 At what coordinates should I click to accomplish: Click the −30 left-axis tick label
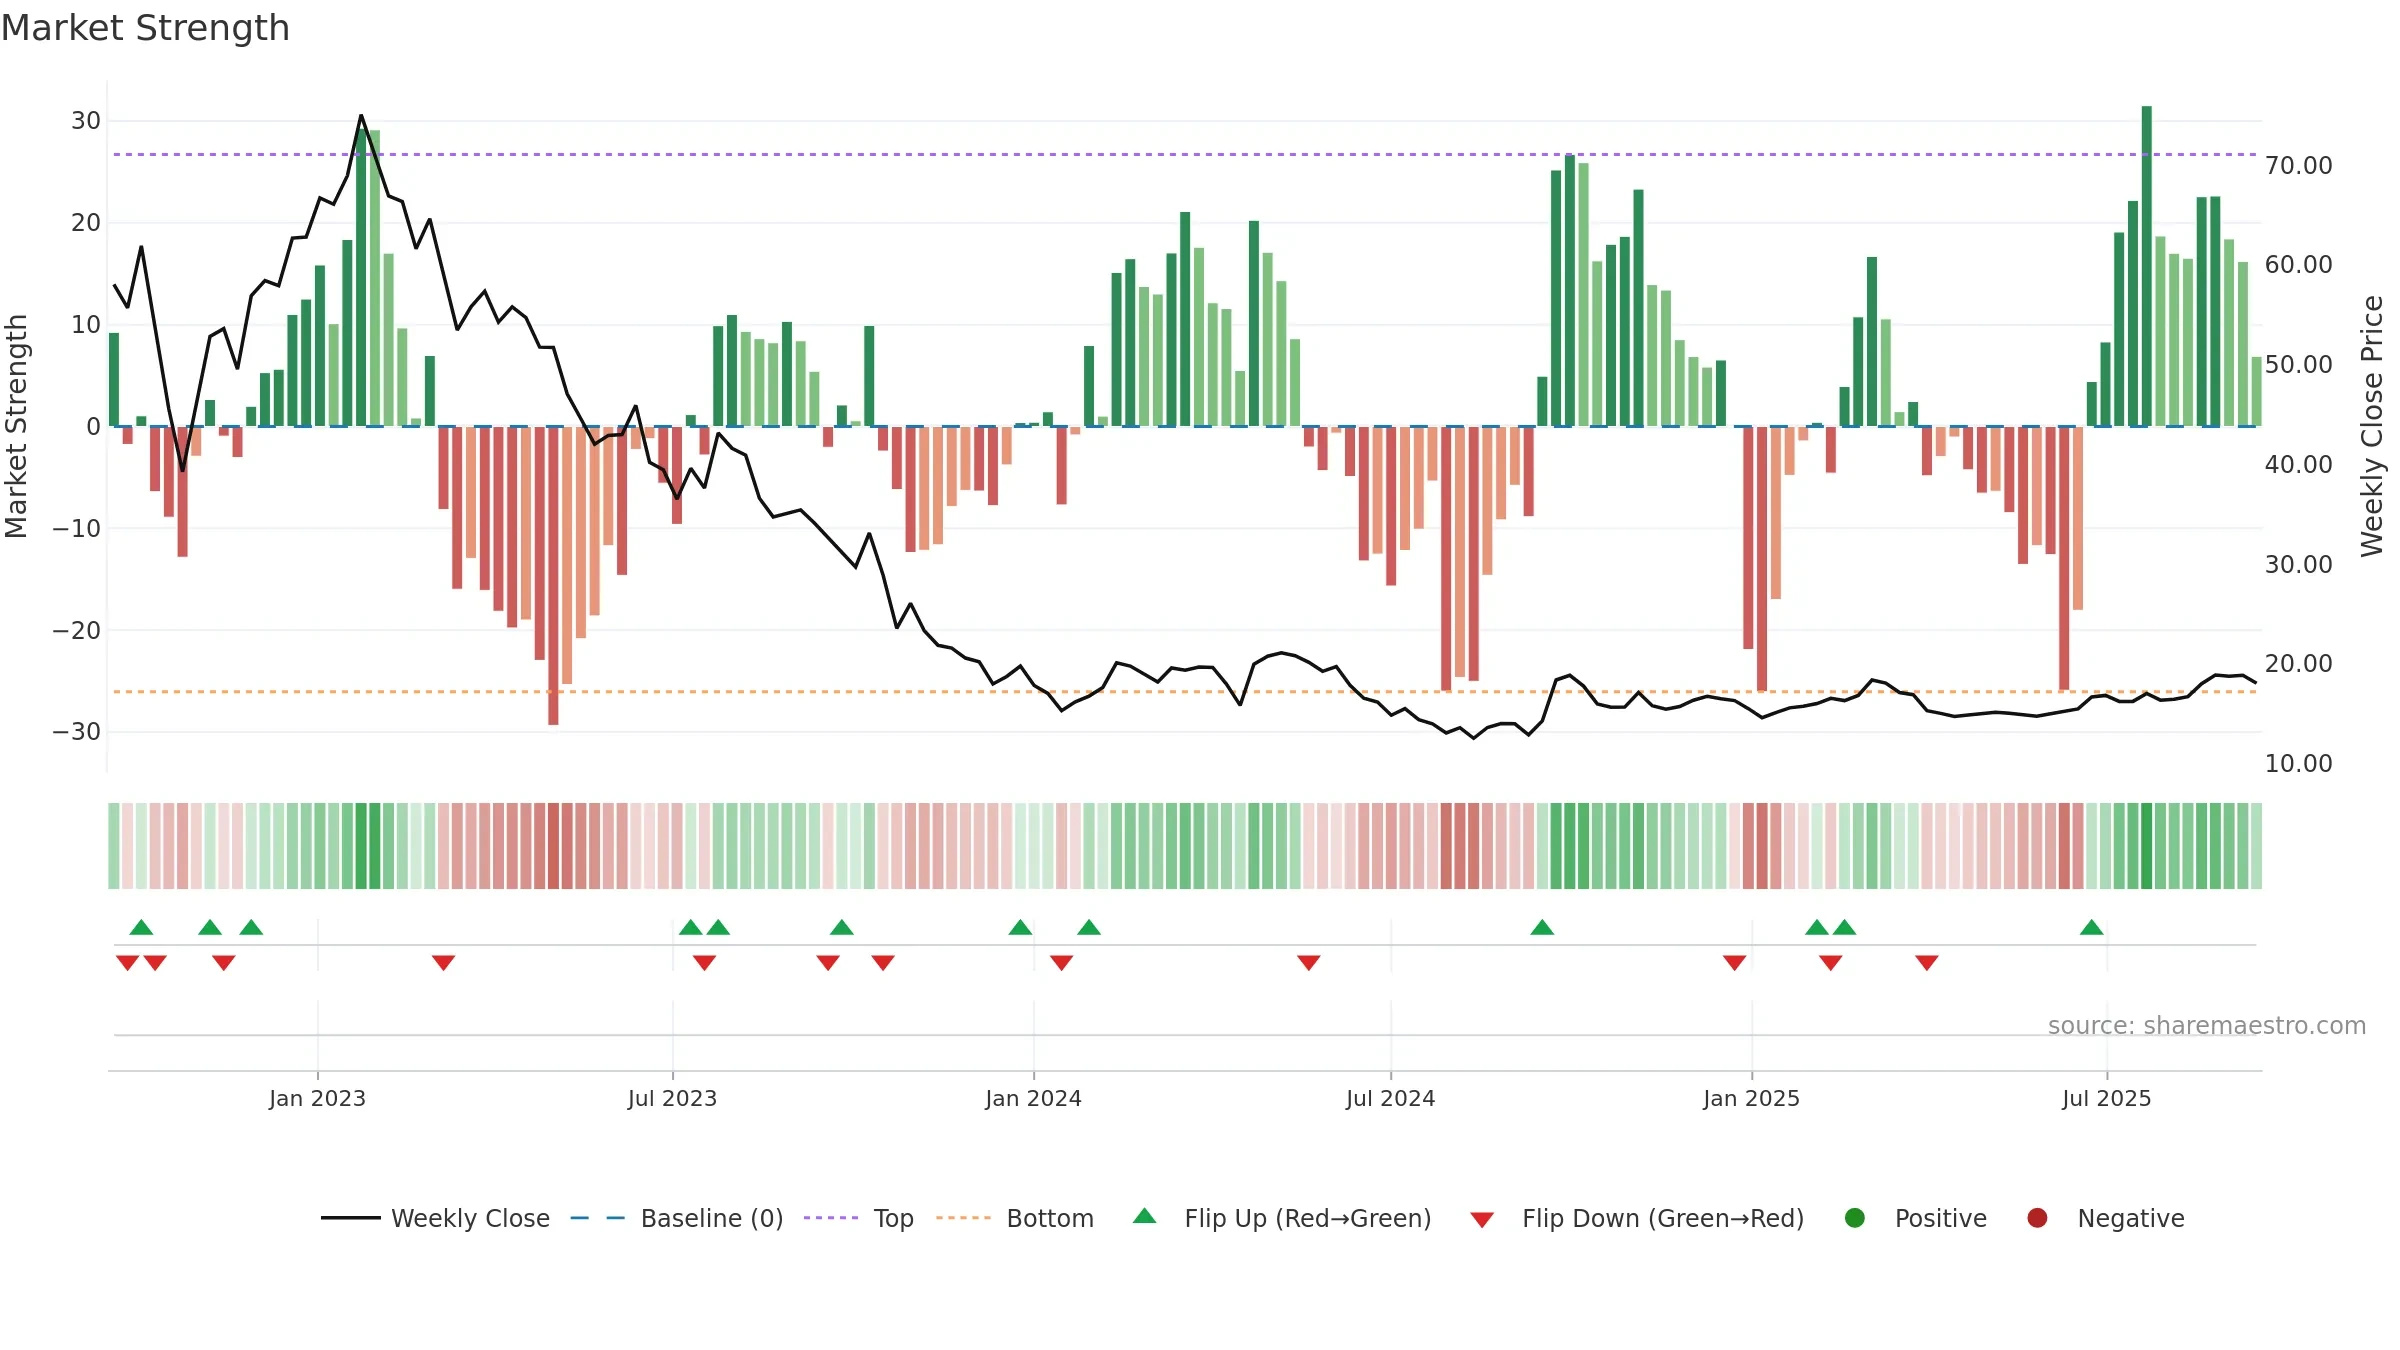pos(77,731)
